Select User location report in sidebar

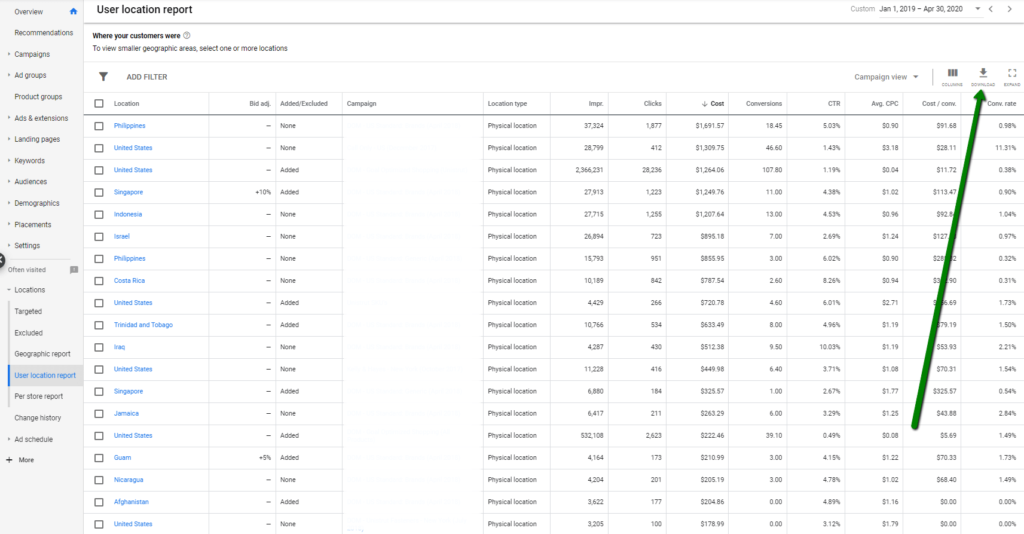(45, 375)
